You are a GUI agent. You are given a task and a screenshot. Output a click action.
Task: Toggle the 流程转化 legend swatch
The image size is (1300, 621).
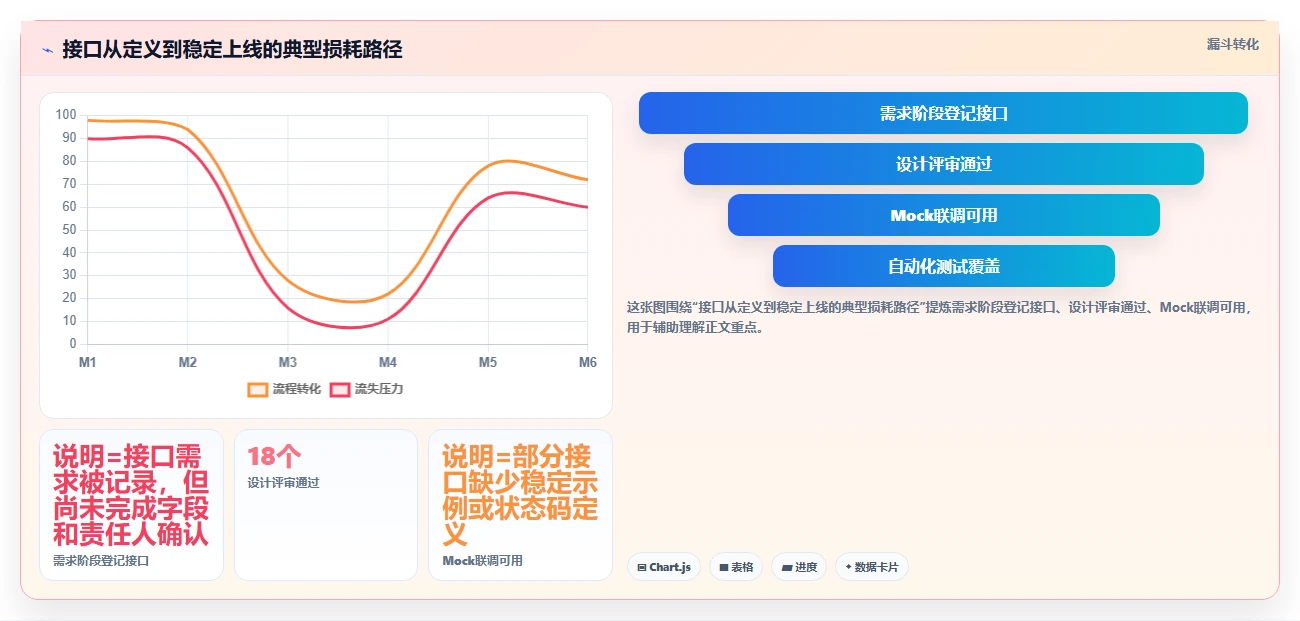tap(258, 389)
